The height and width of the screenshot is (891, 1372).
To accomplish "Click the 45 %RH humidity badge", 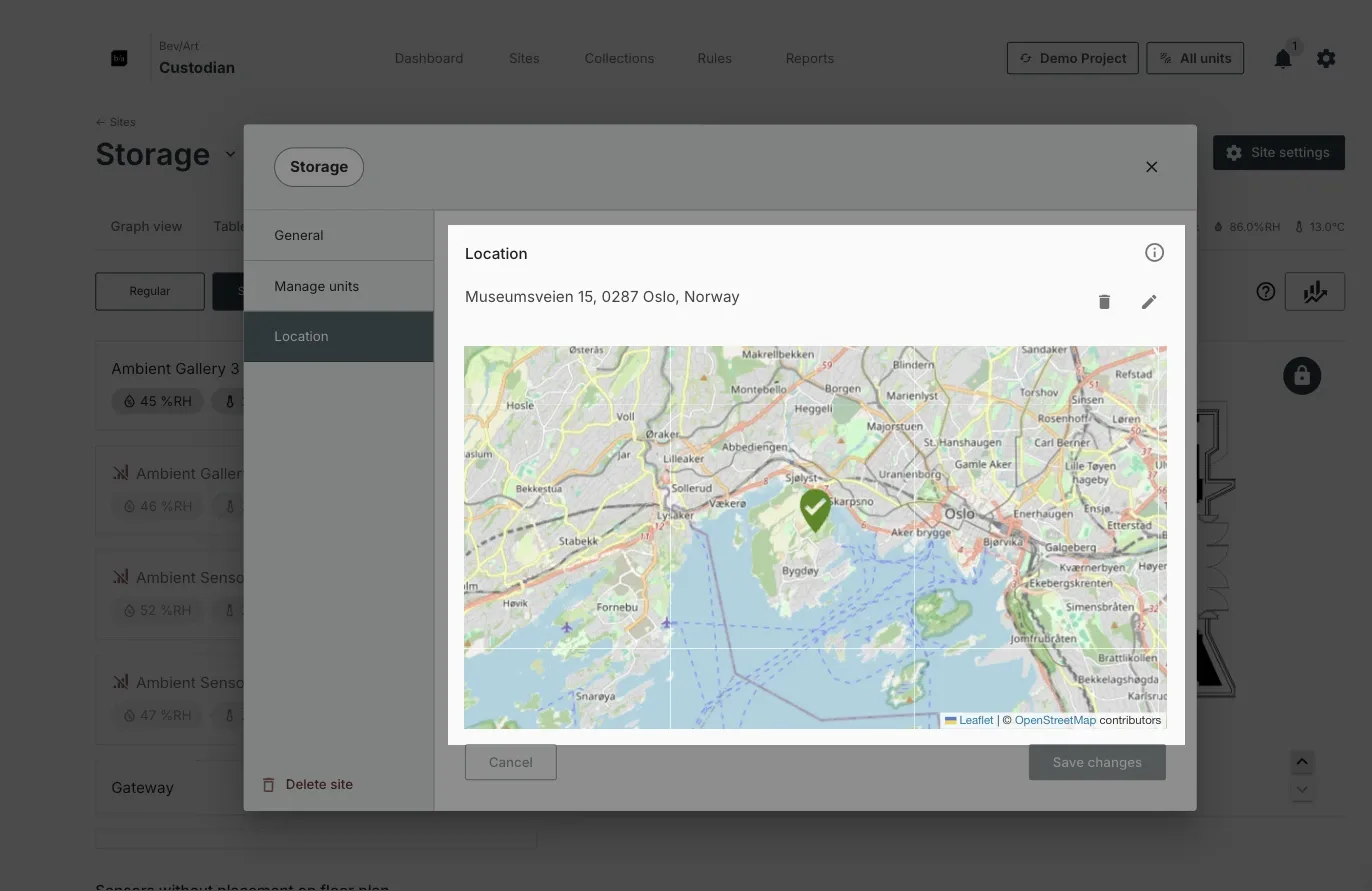I will (x=158, y=401).
